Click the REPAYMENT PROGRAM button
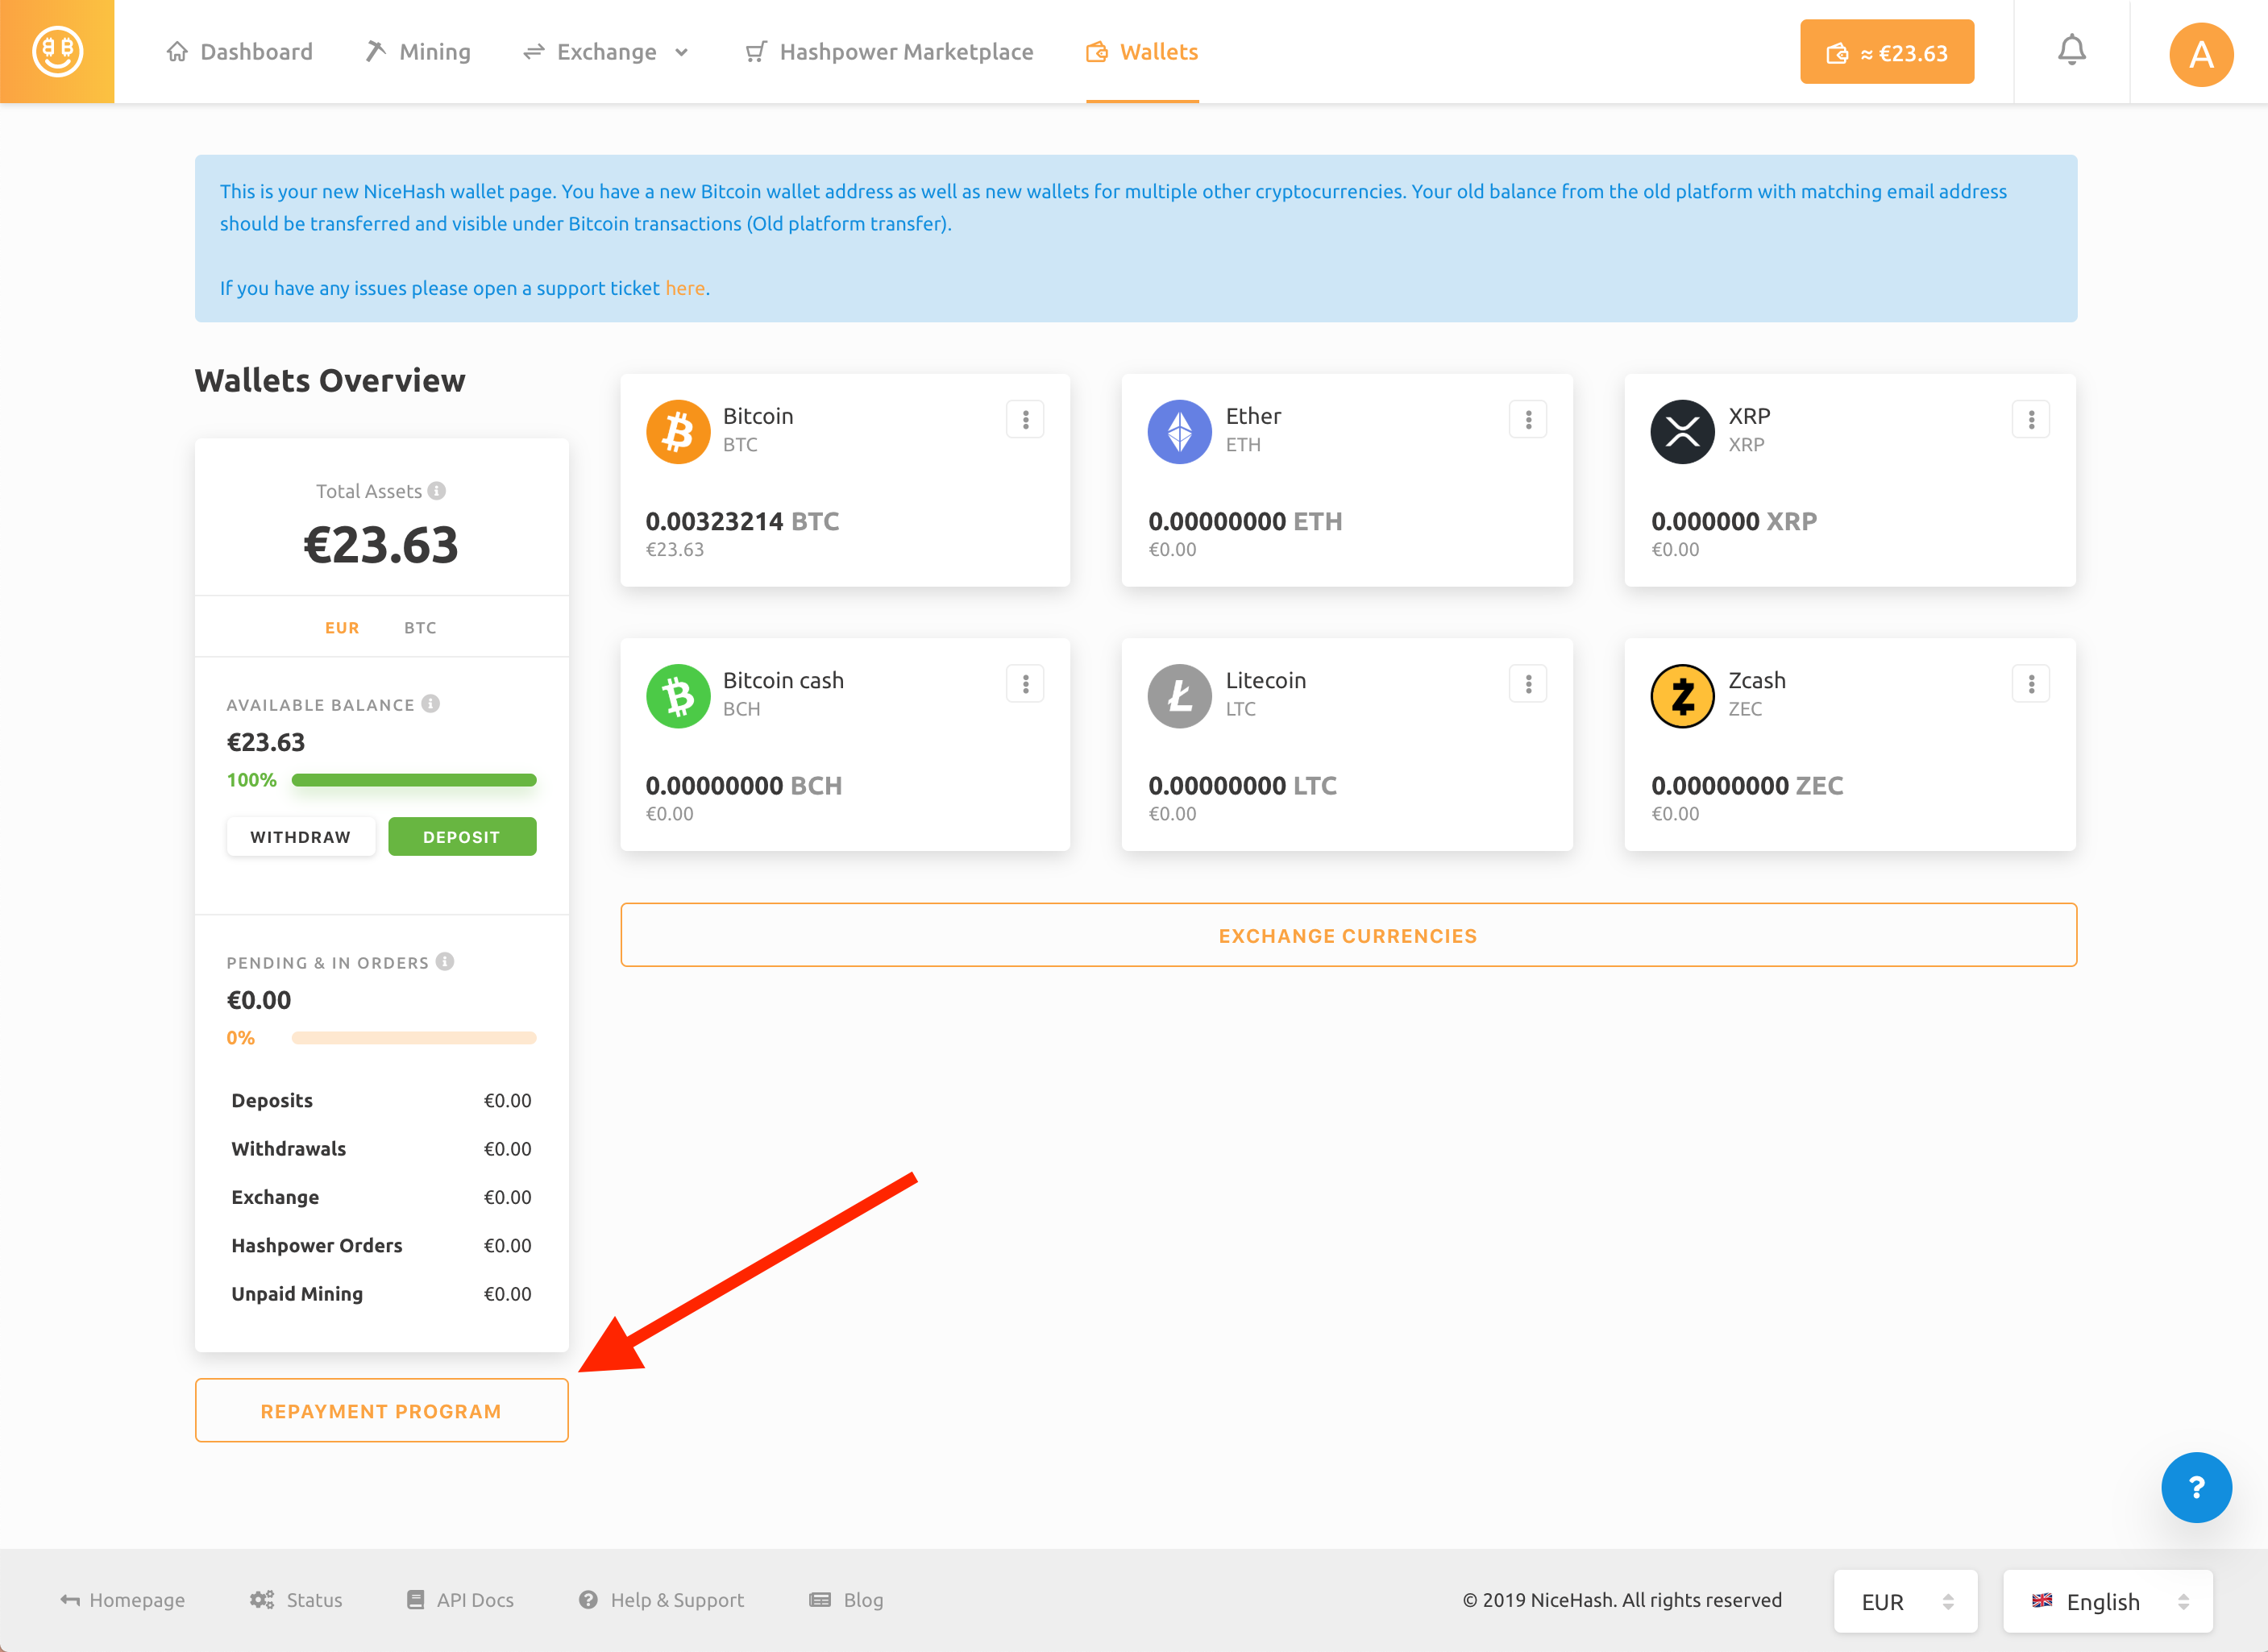The width and height of the screenshot is (2268, 1652). (380, 1409)
